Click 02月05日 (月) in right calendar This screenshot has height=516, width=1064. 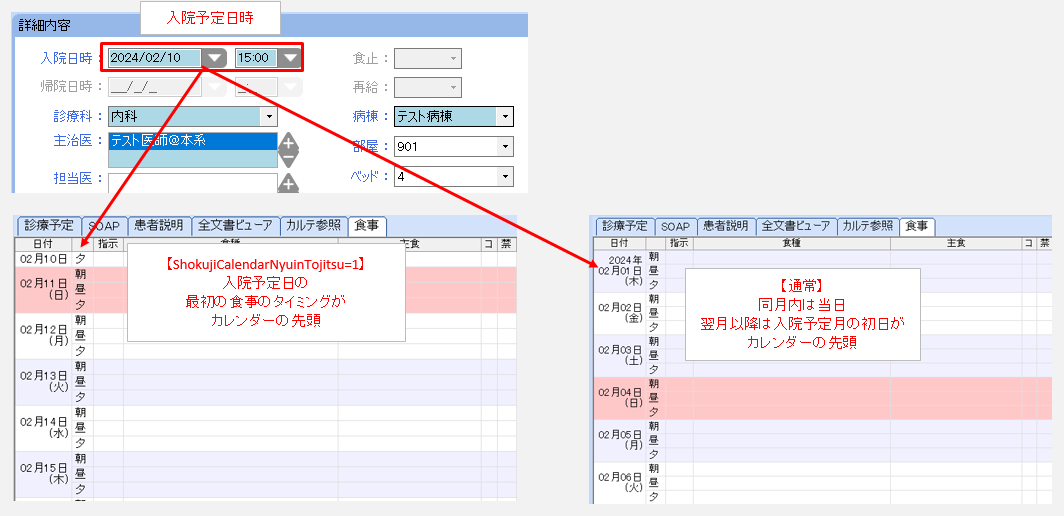[620, 440]
